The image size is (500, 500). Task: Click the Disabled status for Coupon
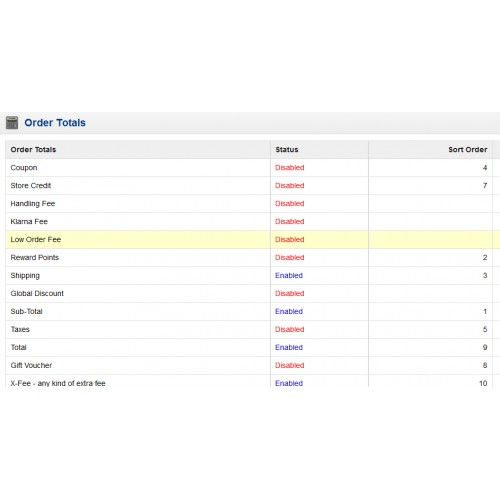(290, 168)
